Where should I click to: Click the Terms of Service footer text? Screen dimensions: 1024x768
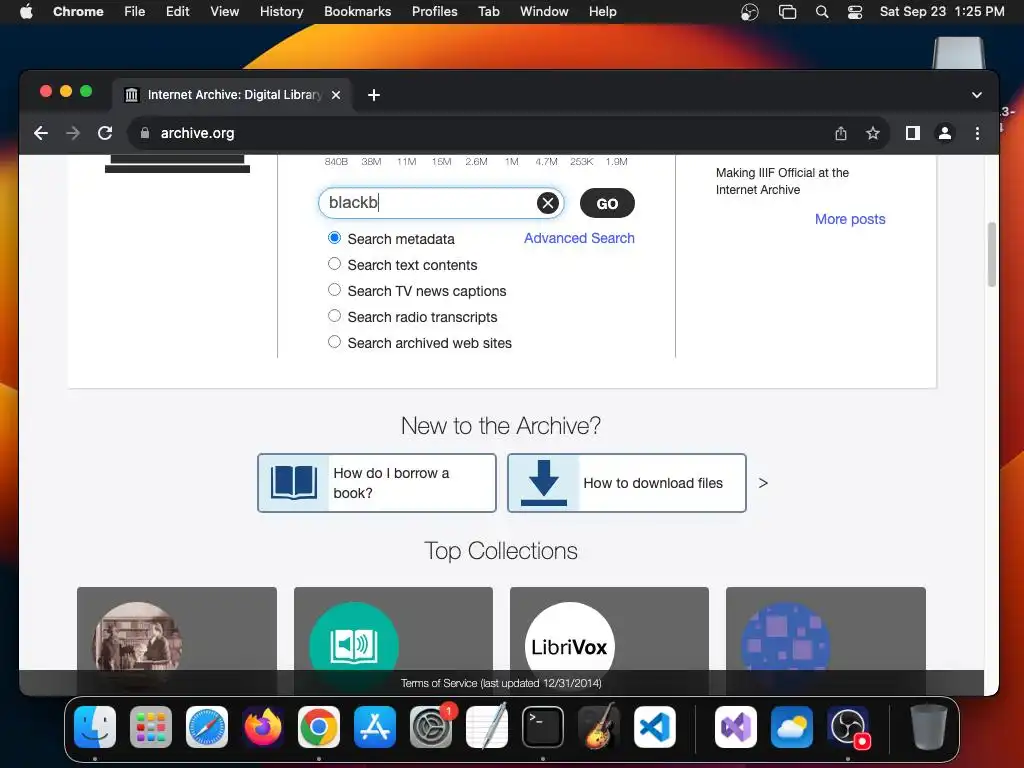coord(501,683)
